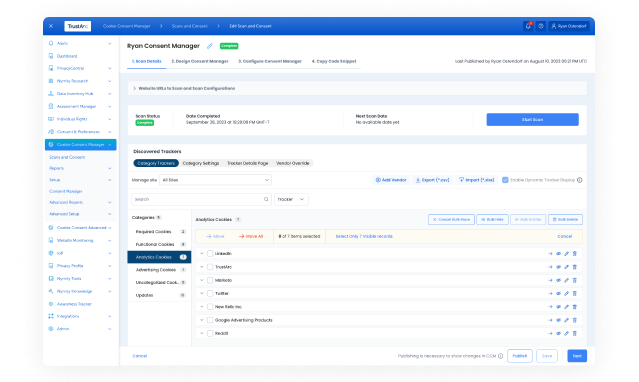
Task: Tick the Reddit checkbox
Action: 210,333
